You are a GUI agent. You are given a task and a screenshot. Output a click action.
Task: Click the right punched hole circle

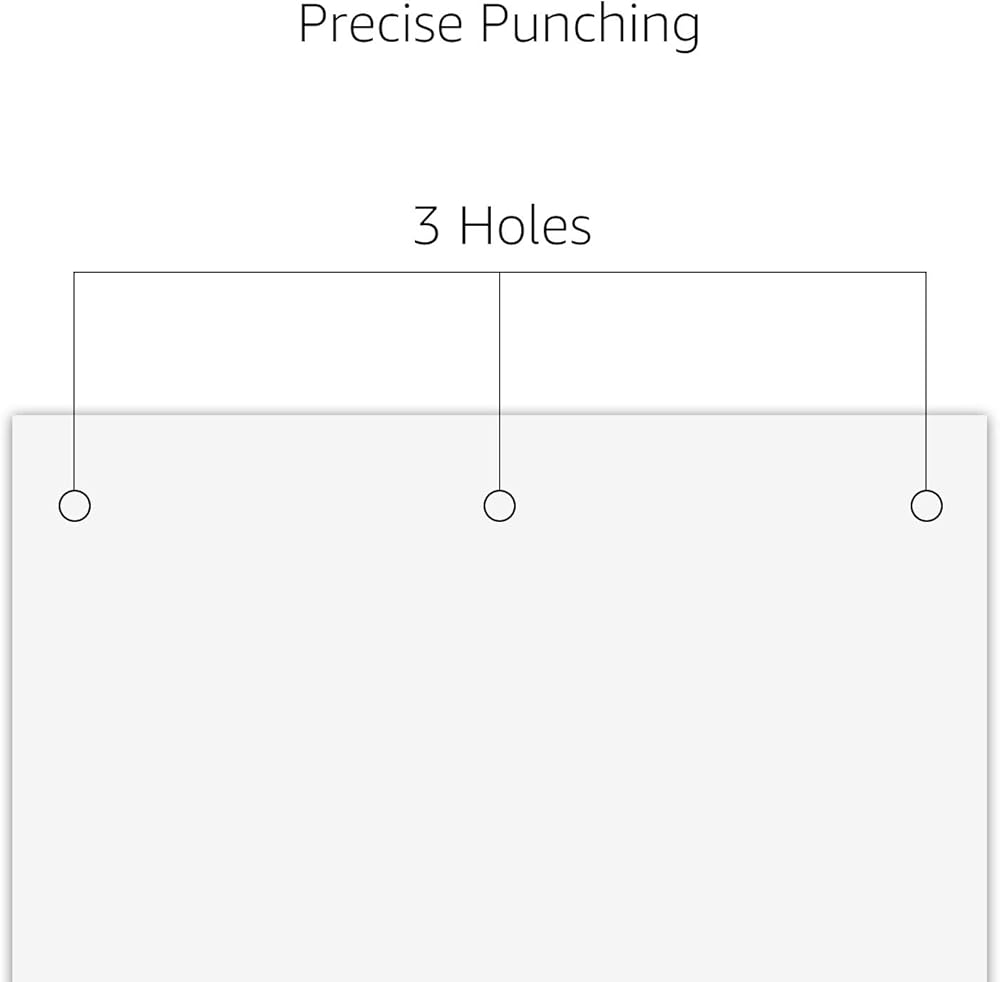(926, 506)
